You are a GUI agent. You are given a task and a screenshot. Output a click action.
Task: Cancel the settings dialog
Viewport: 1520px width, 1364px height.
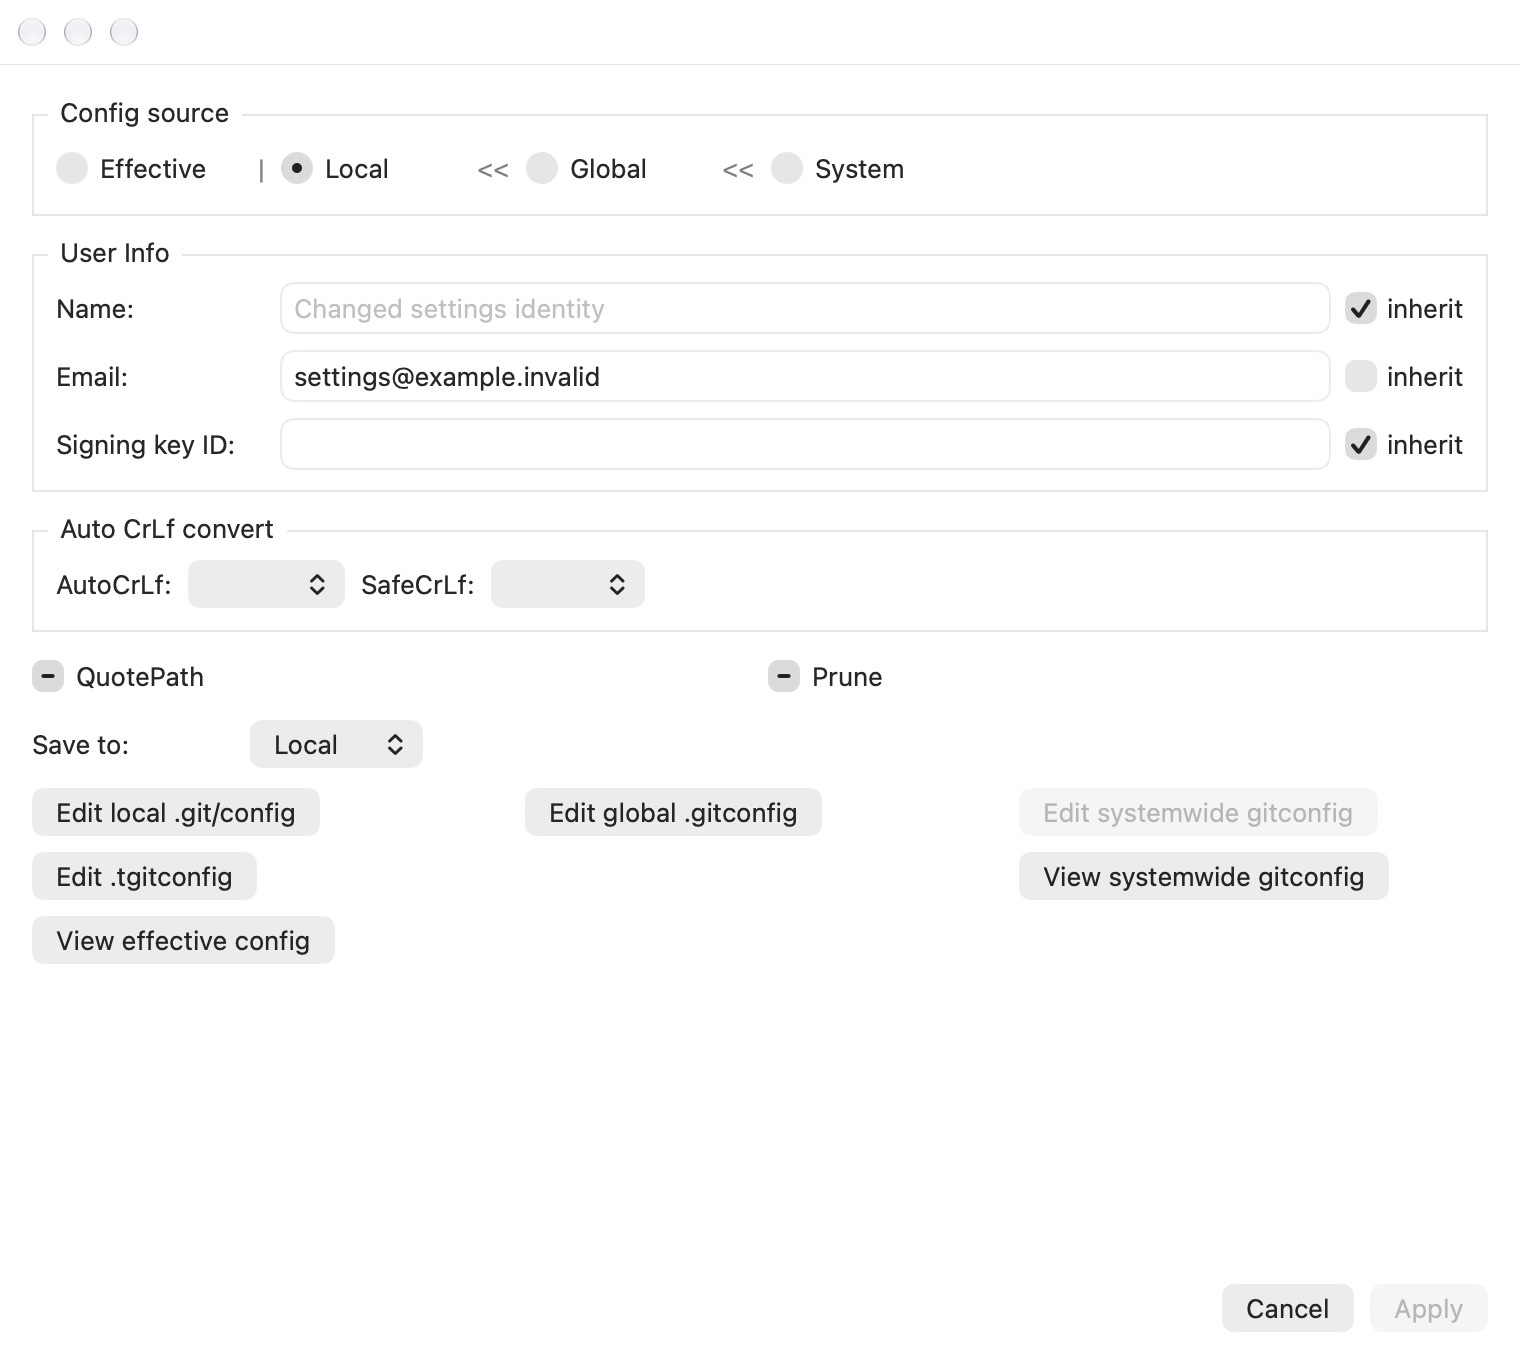1288,1309
